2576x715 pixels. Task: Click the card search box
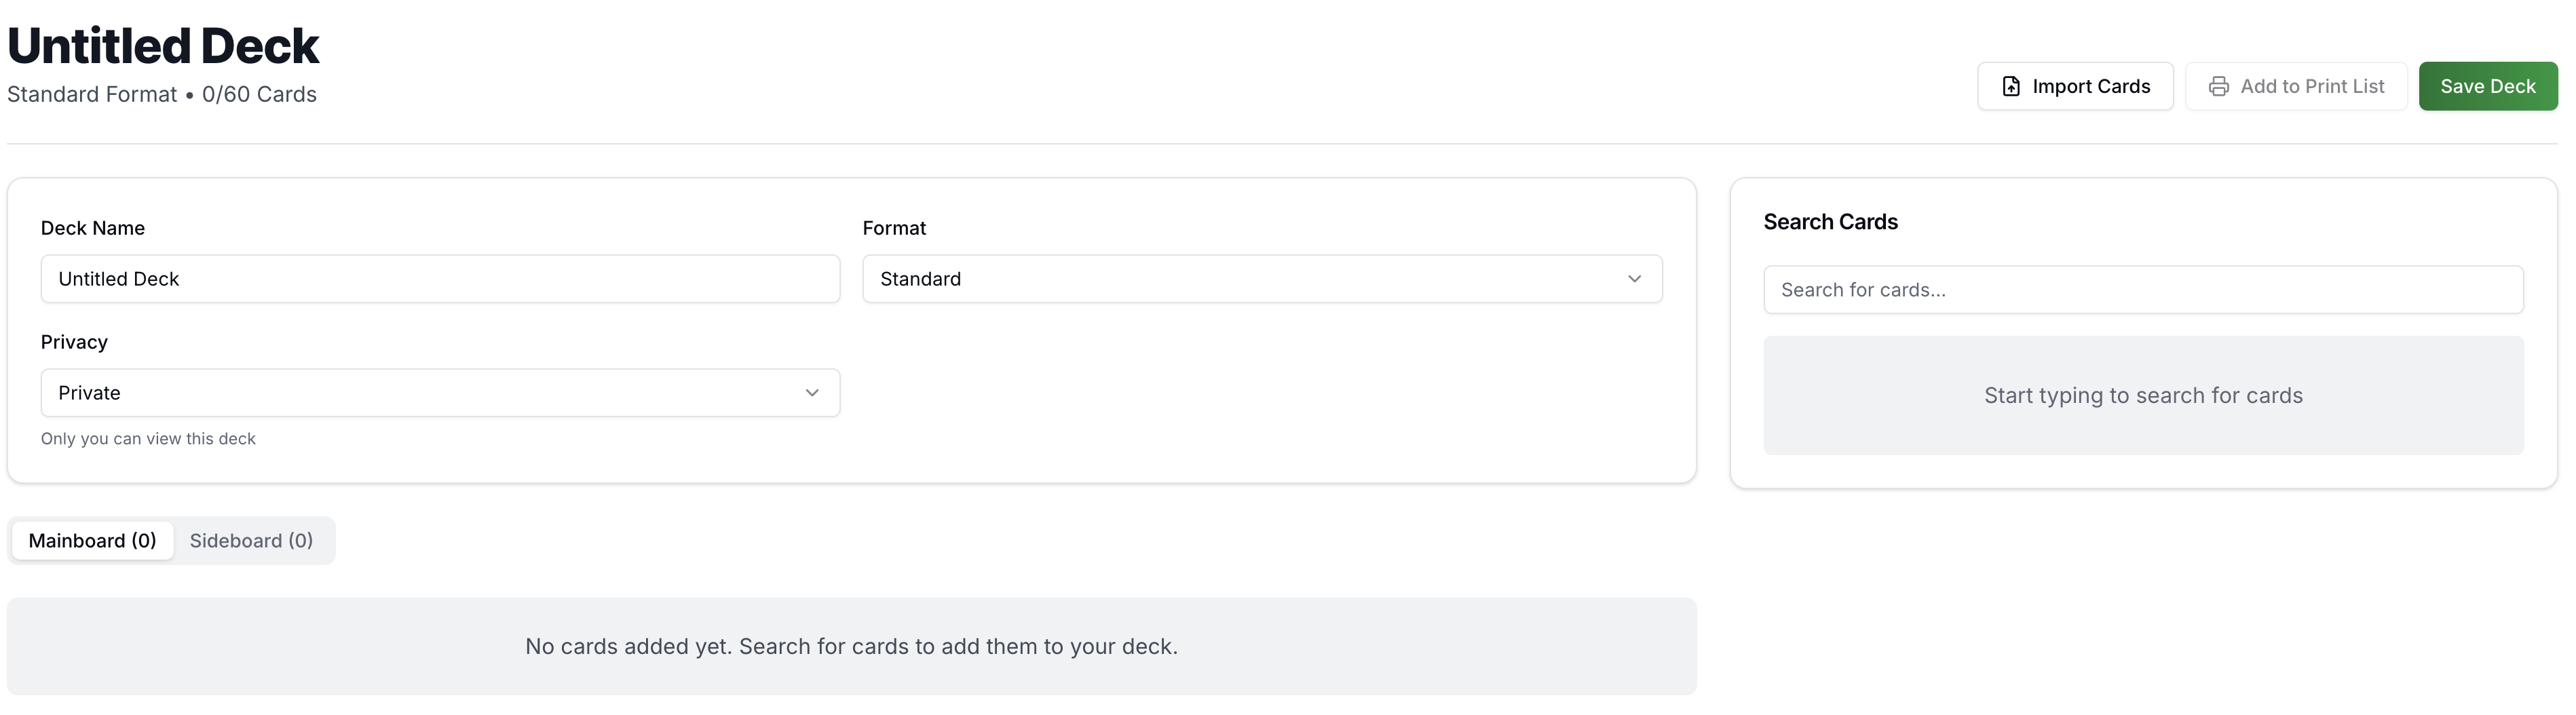(2143, 289)
